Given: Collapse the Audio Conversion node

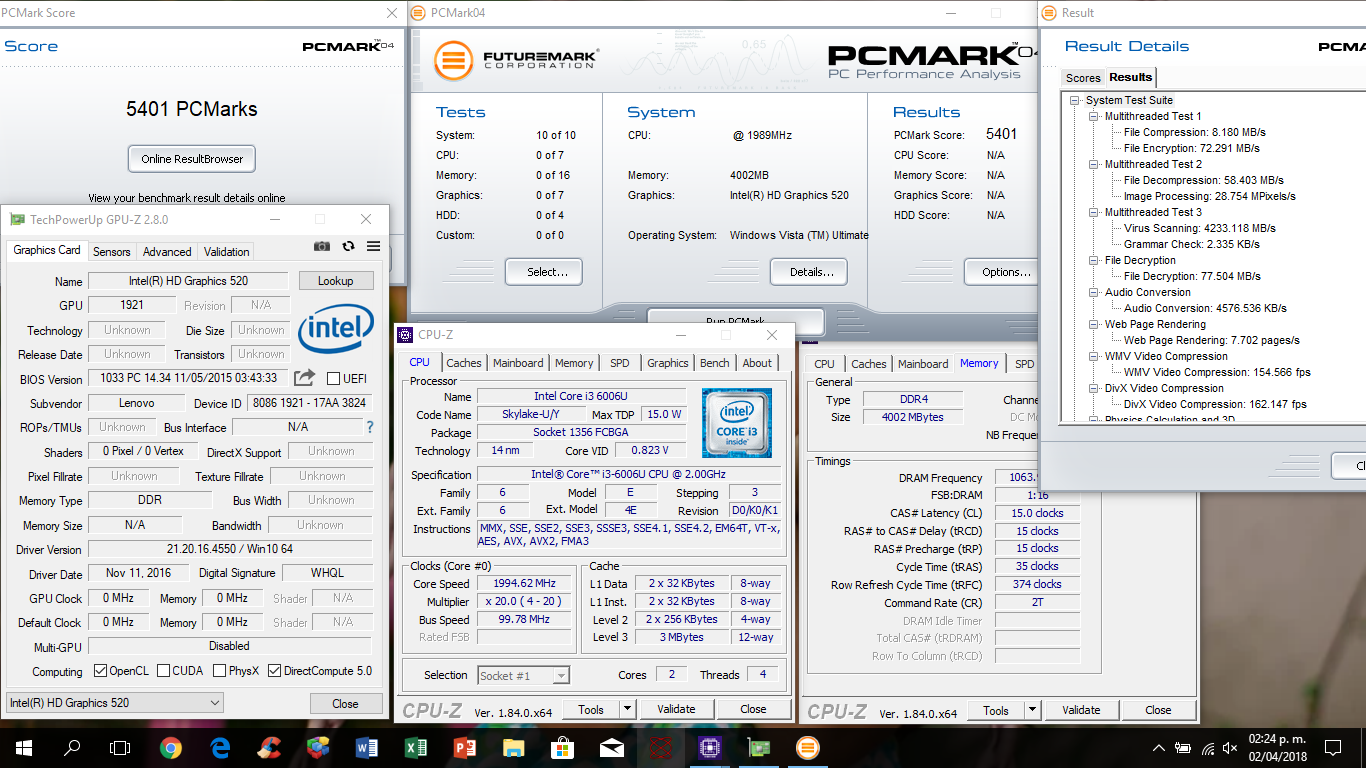Looking at the screenshot, I should pos(1095,292).
